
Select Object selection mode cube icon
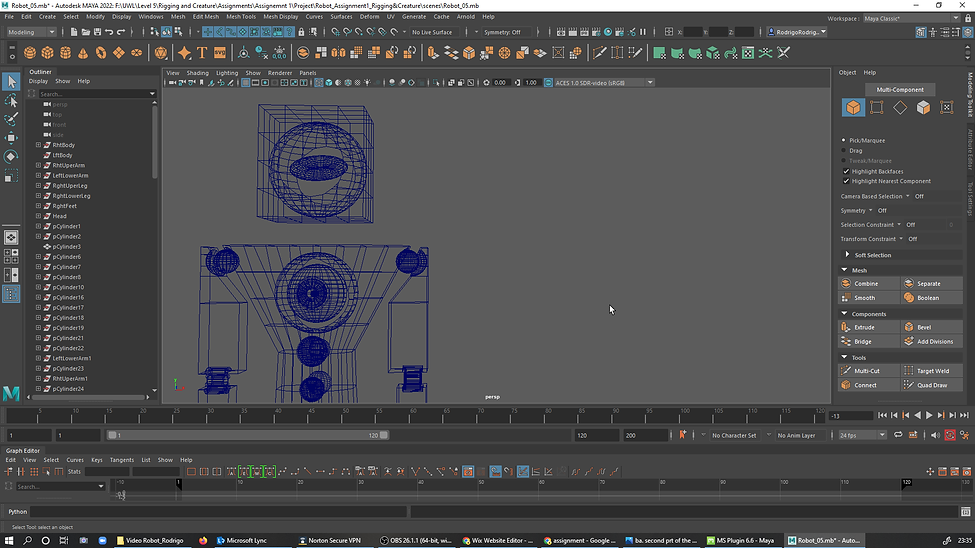[853, 108]
